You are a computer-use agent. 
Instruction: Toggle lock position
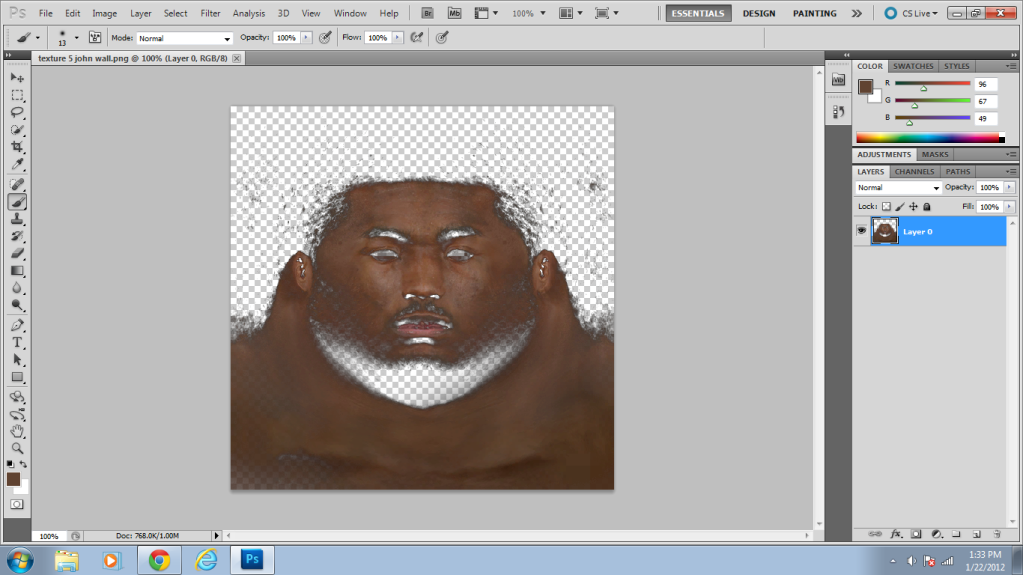(913, 206)
